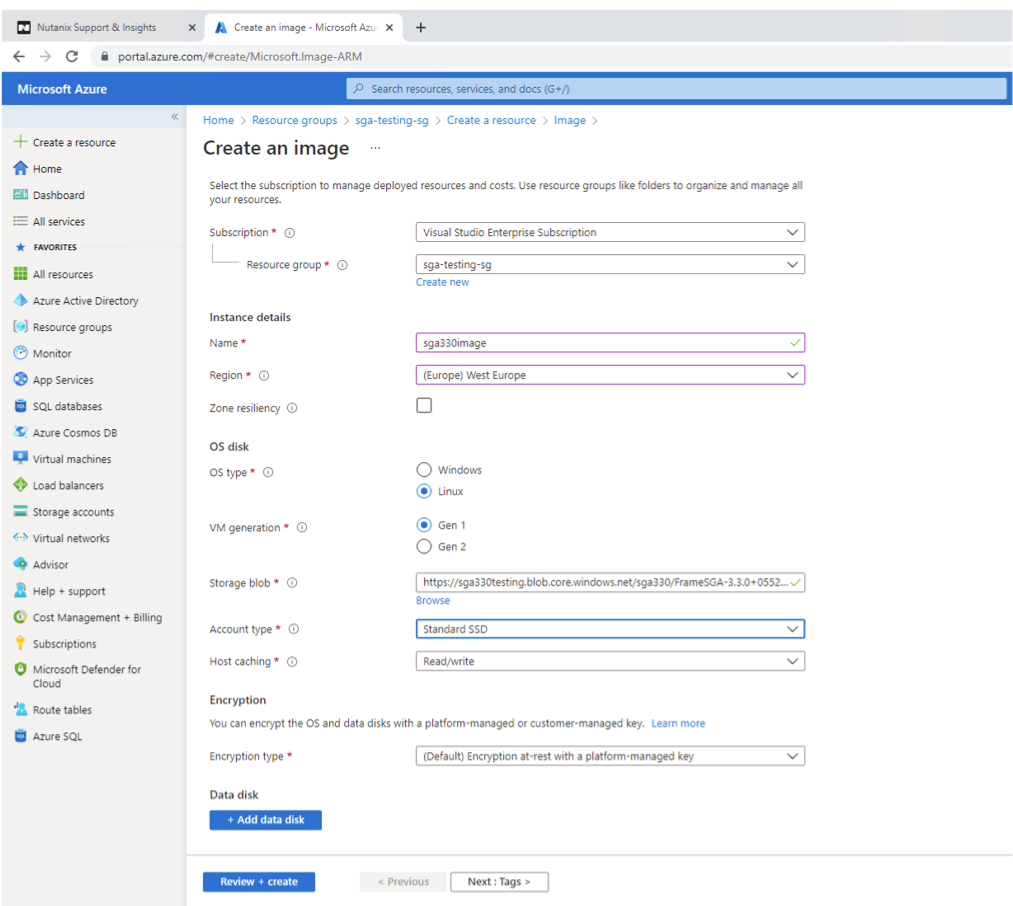Open SQL databases icon in sidebar
The width and height of the screenshot is (1013, 906).
21,406
